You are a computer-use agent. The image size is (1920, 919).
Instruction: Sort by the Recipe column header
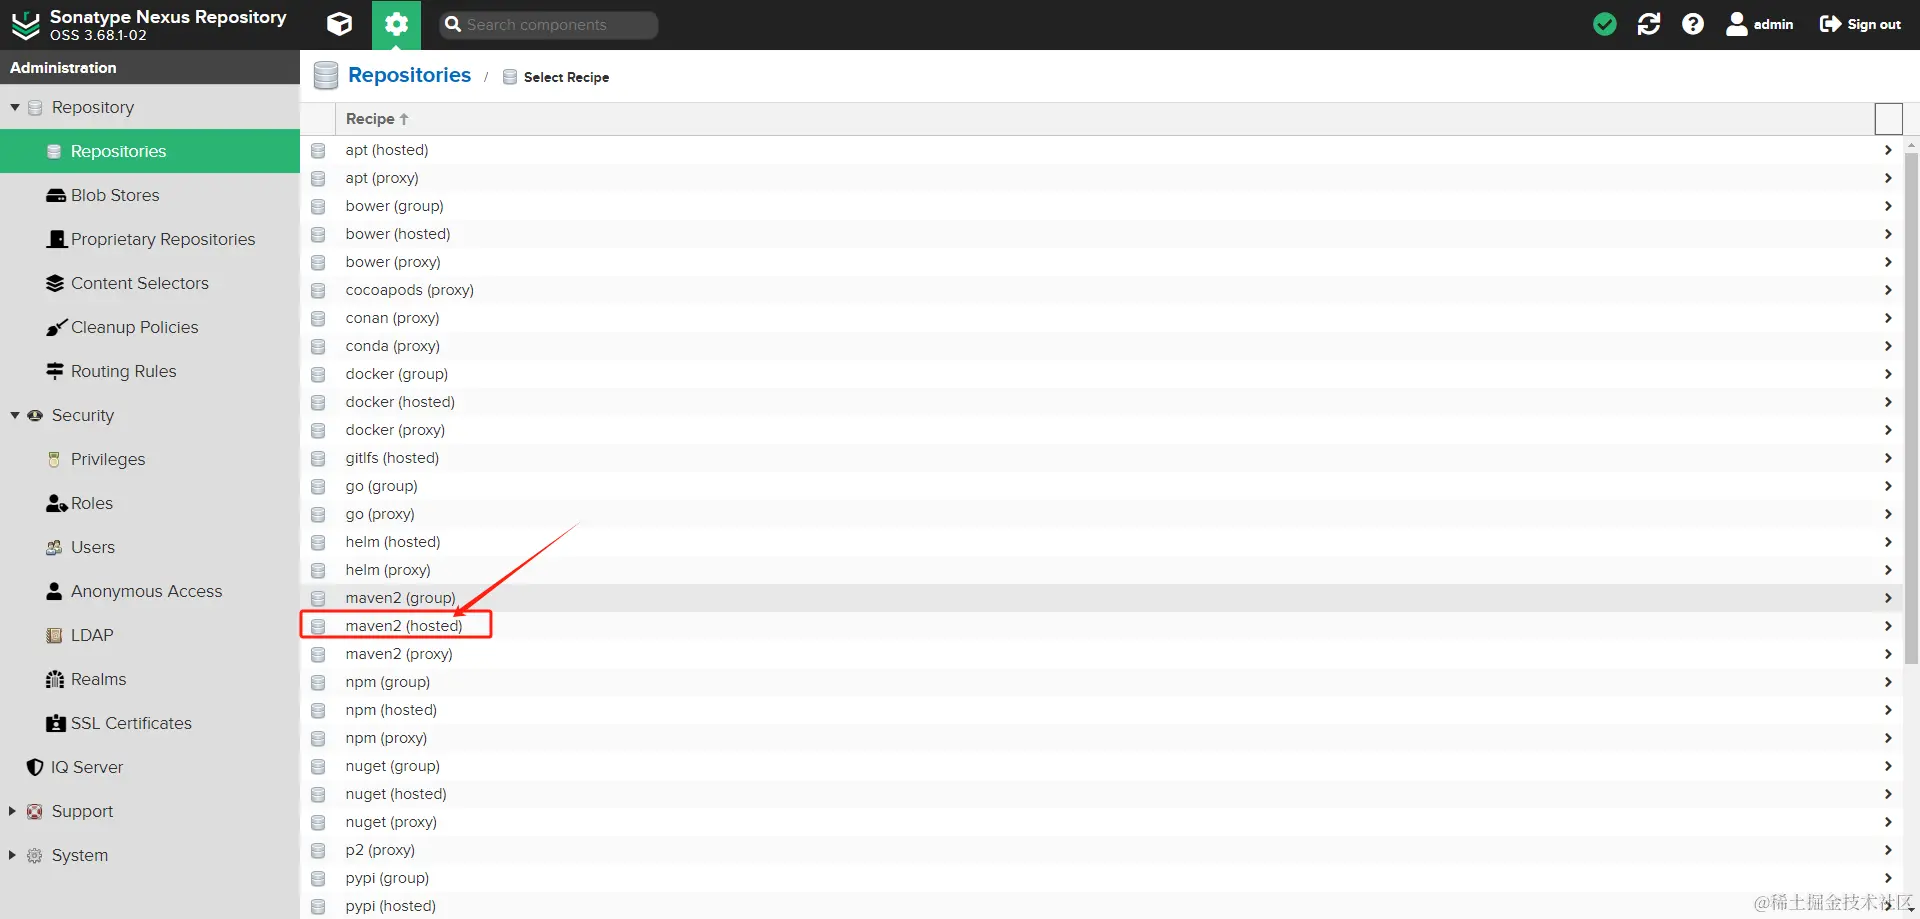click(377, 119)
